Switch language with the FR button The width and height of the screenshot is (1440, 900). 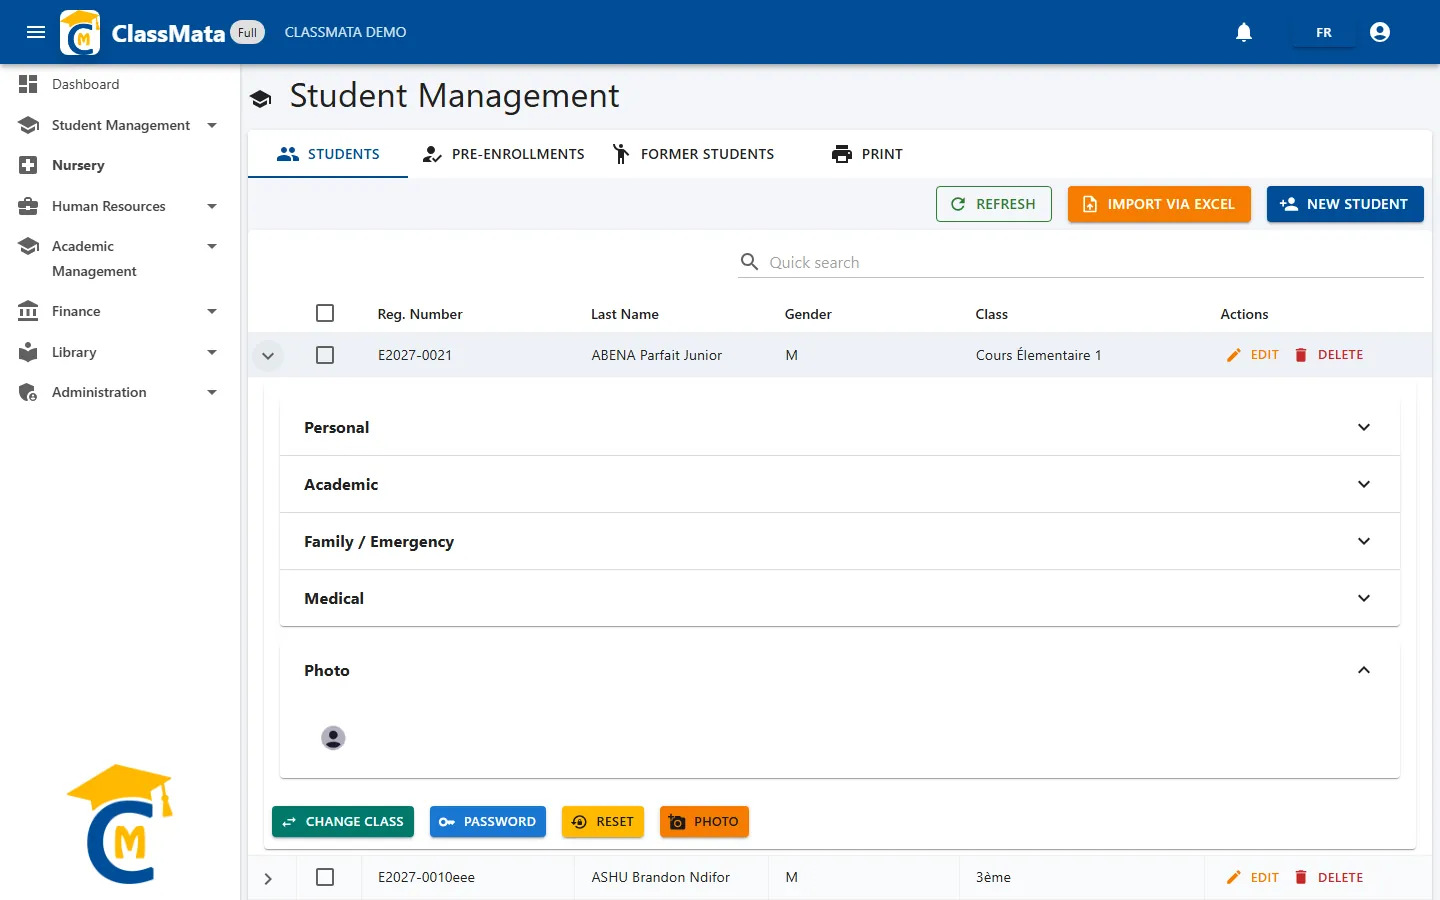click(1323, 32)
